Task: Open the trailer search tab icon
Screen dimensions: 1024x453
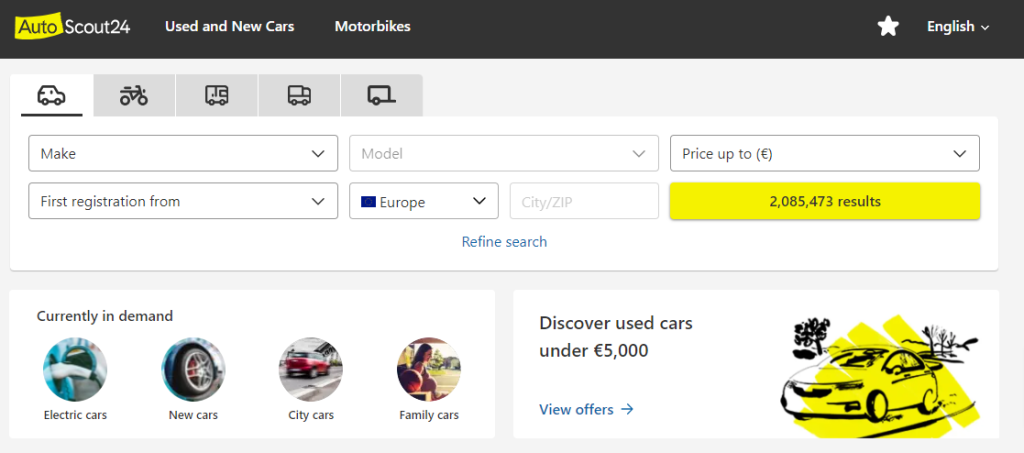Action: [x=381, y=95]
